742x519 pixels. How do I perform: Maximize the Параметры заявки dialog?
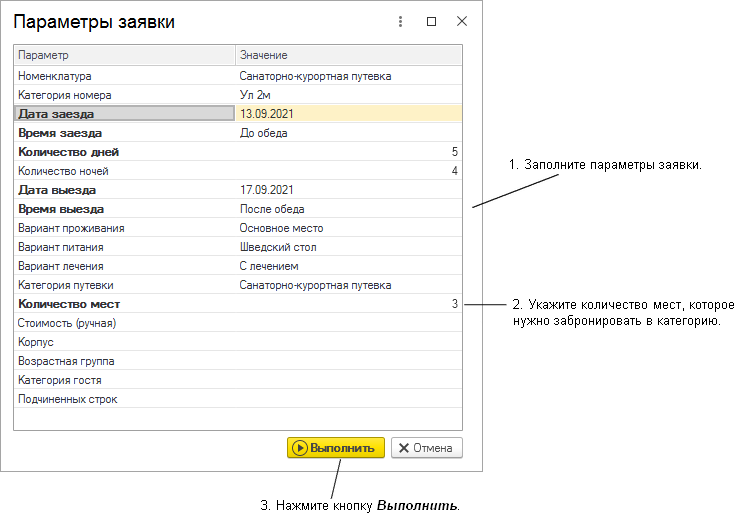(431, 21)
